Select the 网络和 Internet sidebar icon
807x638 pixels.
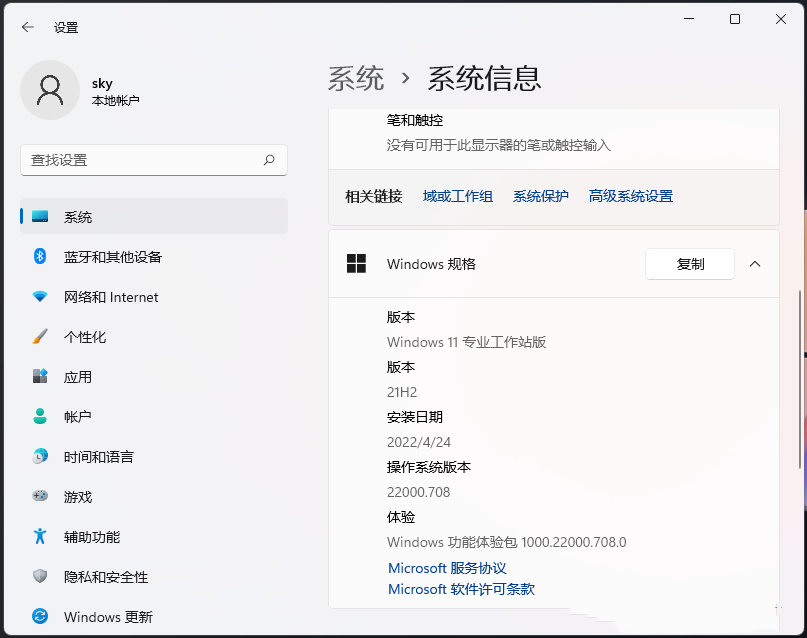tap(39, 297)
